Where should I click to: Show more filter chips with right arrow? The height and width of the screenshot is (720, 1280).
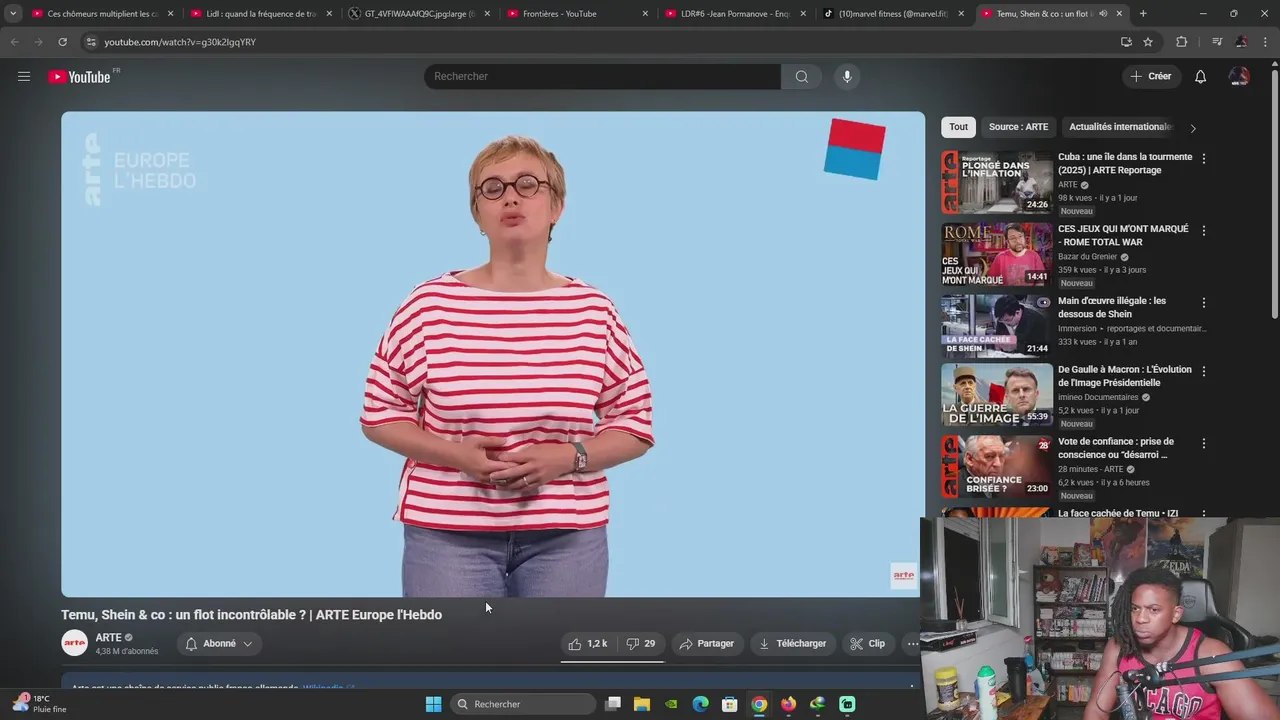tap(1192, 128)
